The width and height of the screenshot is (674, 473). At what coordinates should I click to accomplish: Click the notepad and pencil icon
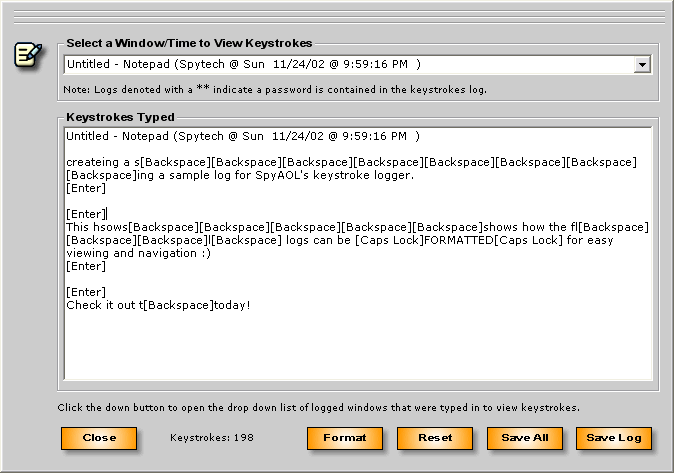point(27,54)
